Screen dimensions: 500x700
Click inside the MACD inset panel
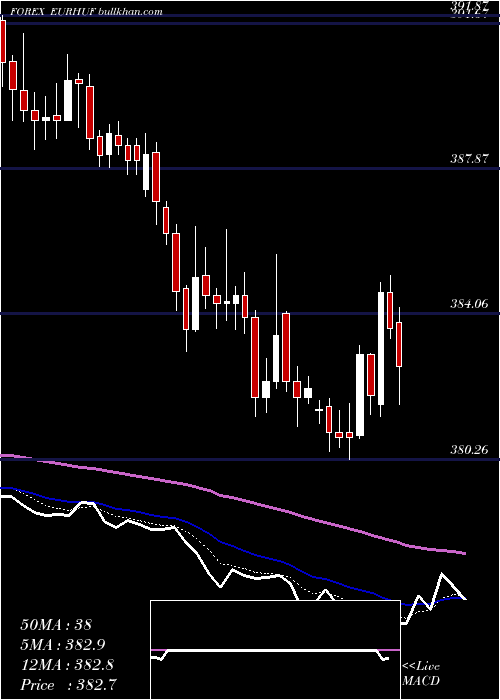[x=275, y=650]
